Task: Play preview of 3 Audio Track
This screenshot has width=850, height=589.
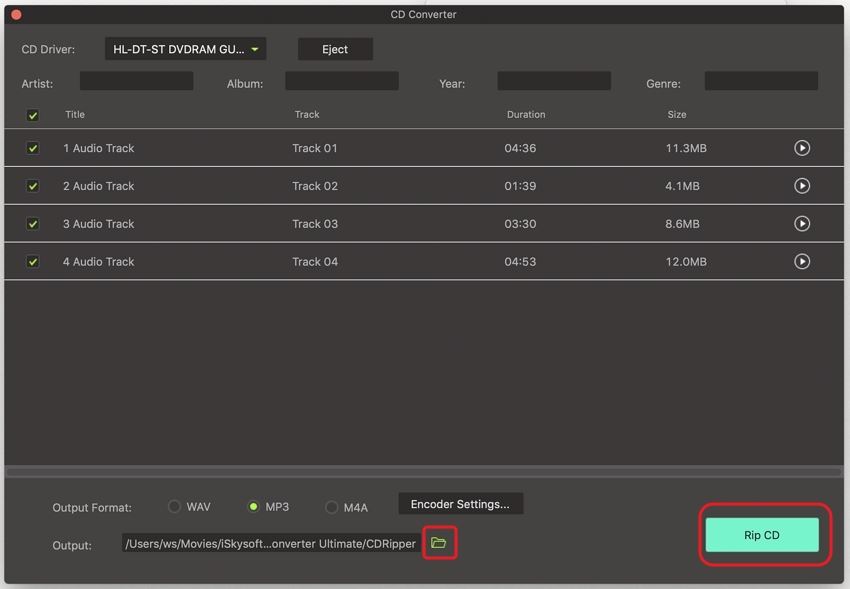Action: tap(801, 224)
